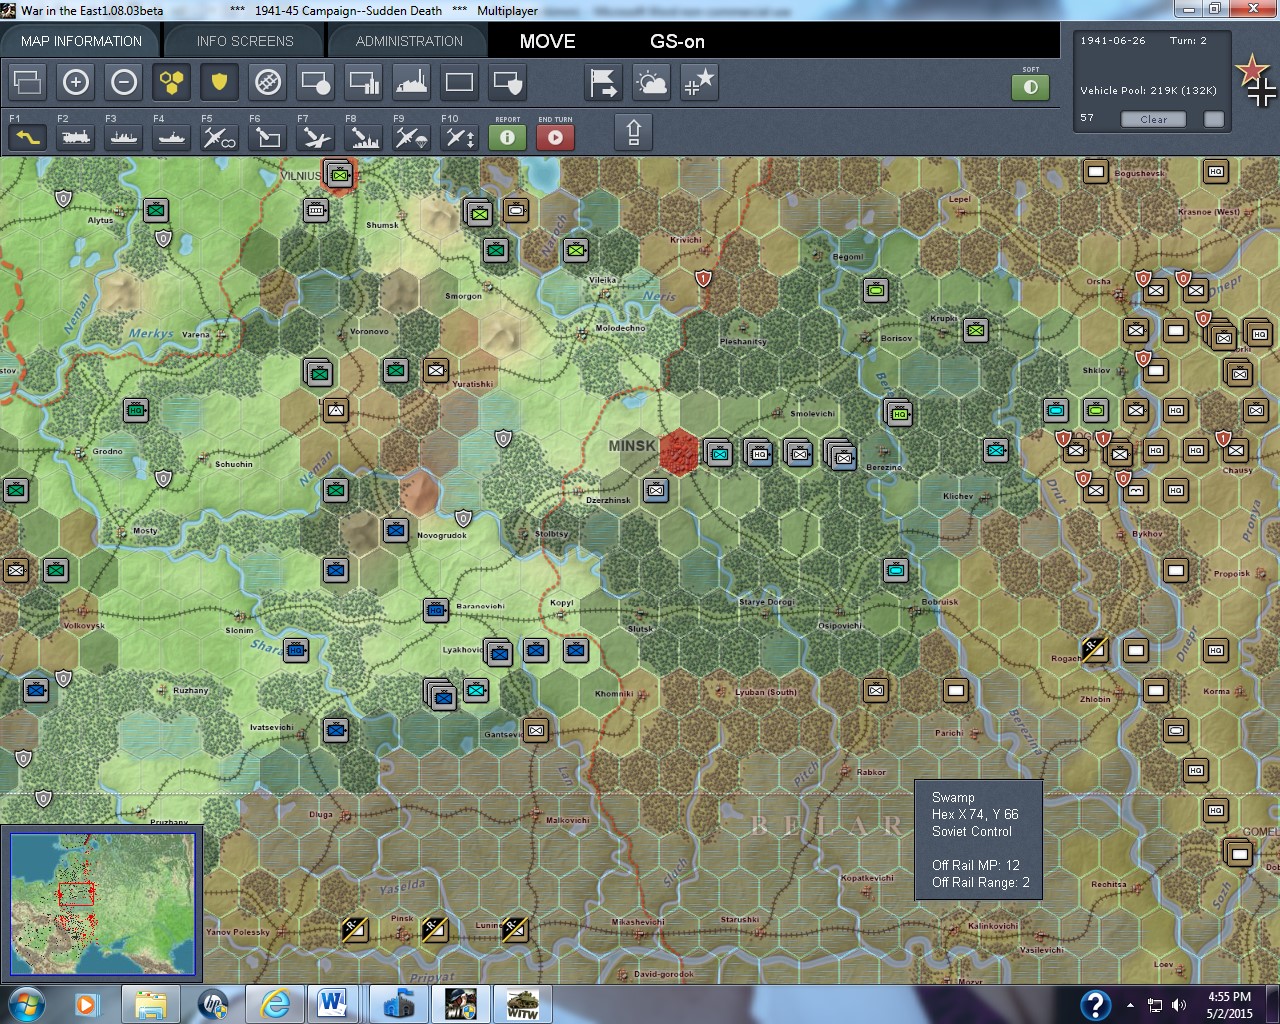Select the unit counter at Vilnius
Image resolution: width=1280 pixels, height=1024 pixels.
(340, 175)
